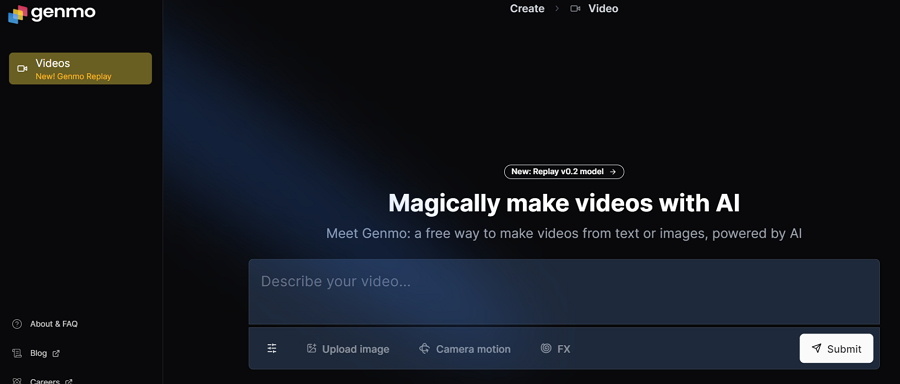The height and width of the screenshot is (384, 900).
Task: Click the external link icon next to Blog
Action: pos(56,354)
